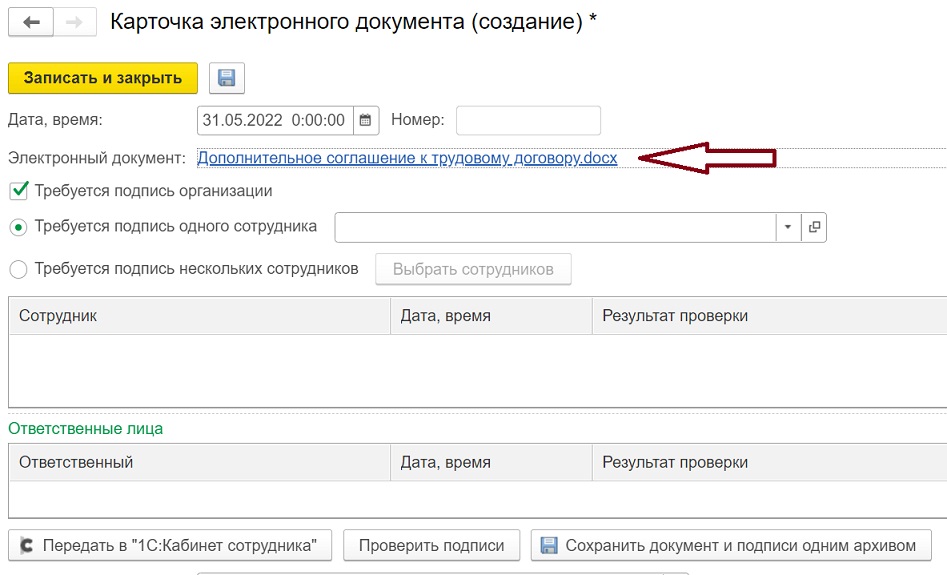Expand the employee selection dropdown arrow

point(788,227)
